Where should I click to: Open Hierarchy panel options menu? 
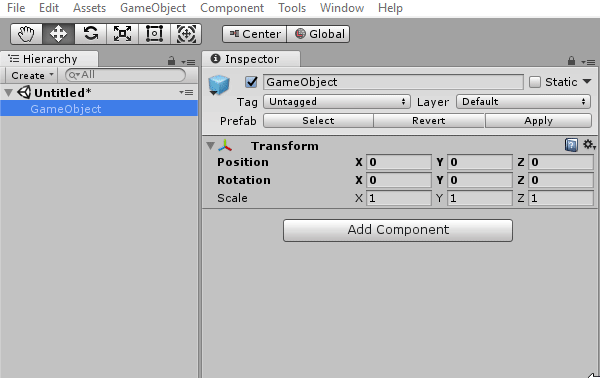tap(188, 62)
